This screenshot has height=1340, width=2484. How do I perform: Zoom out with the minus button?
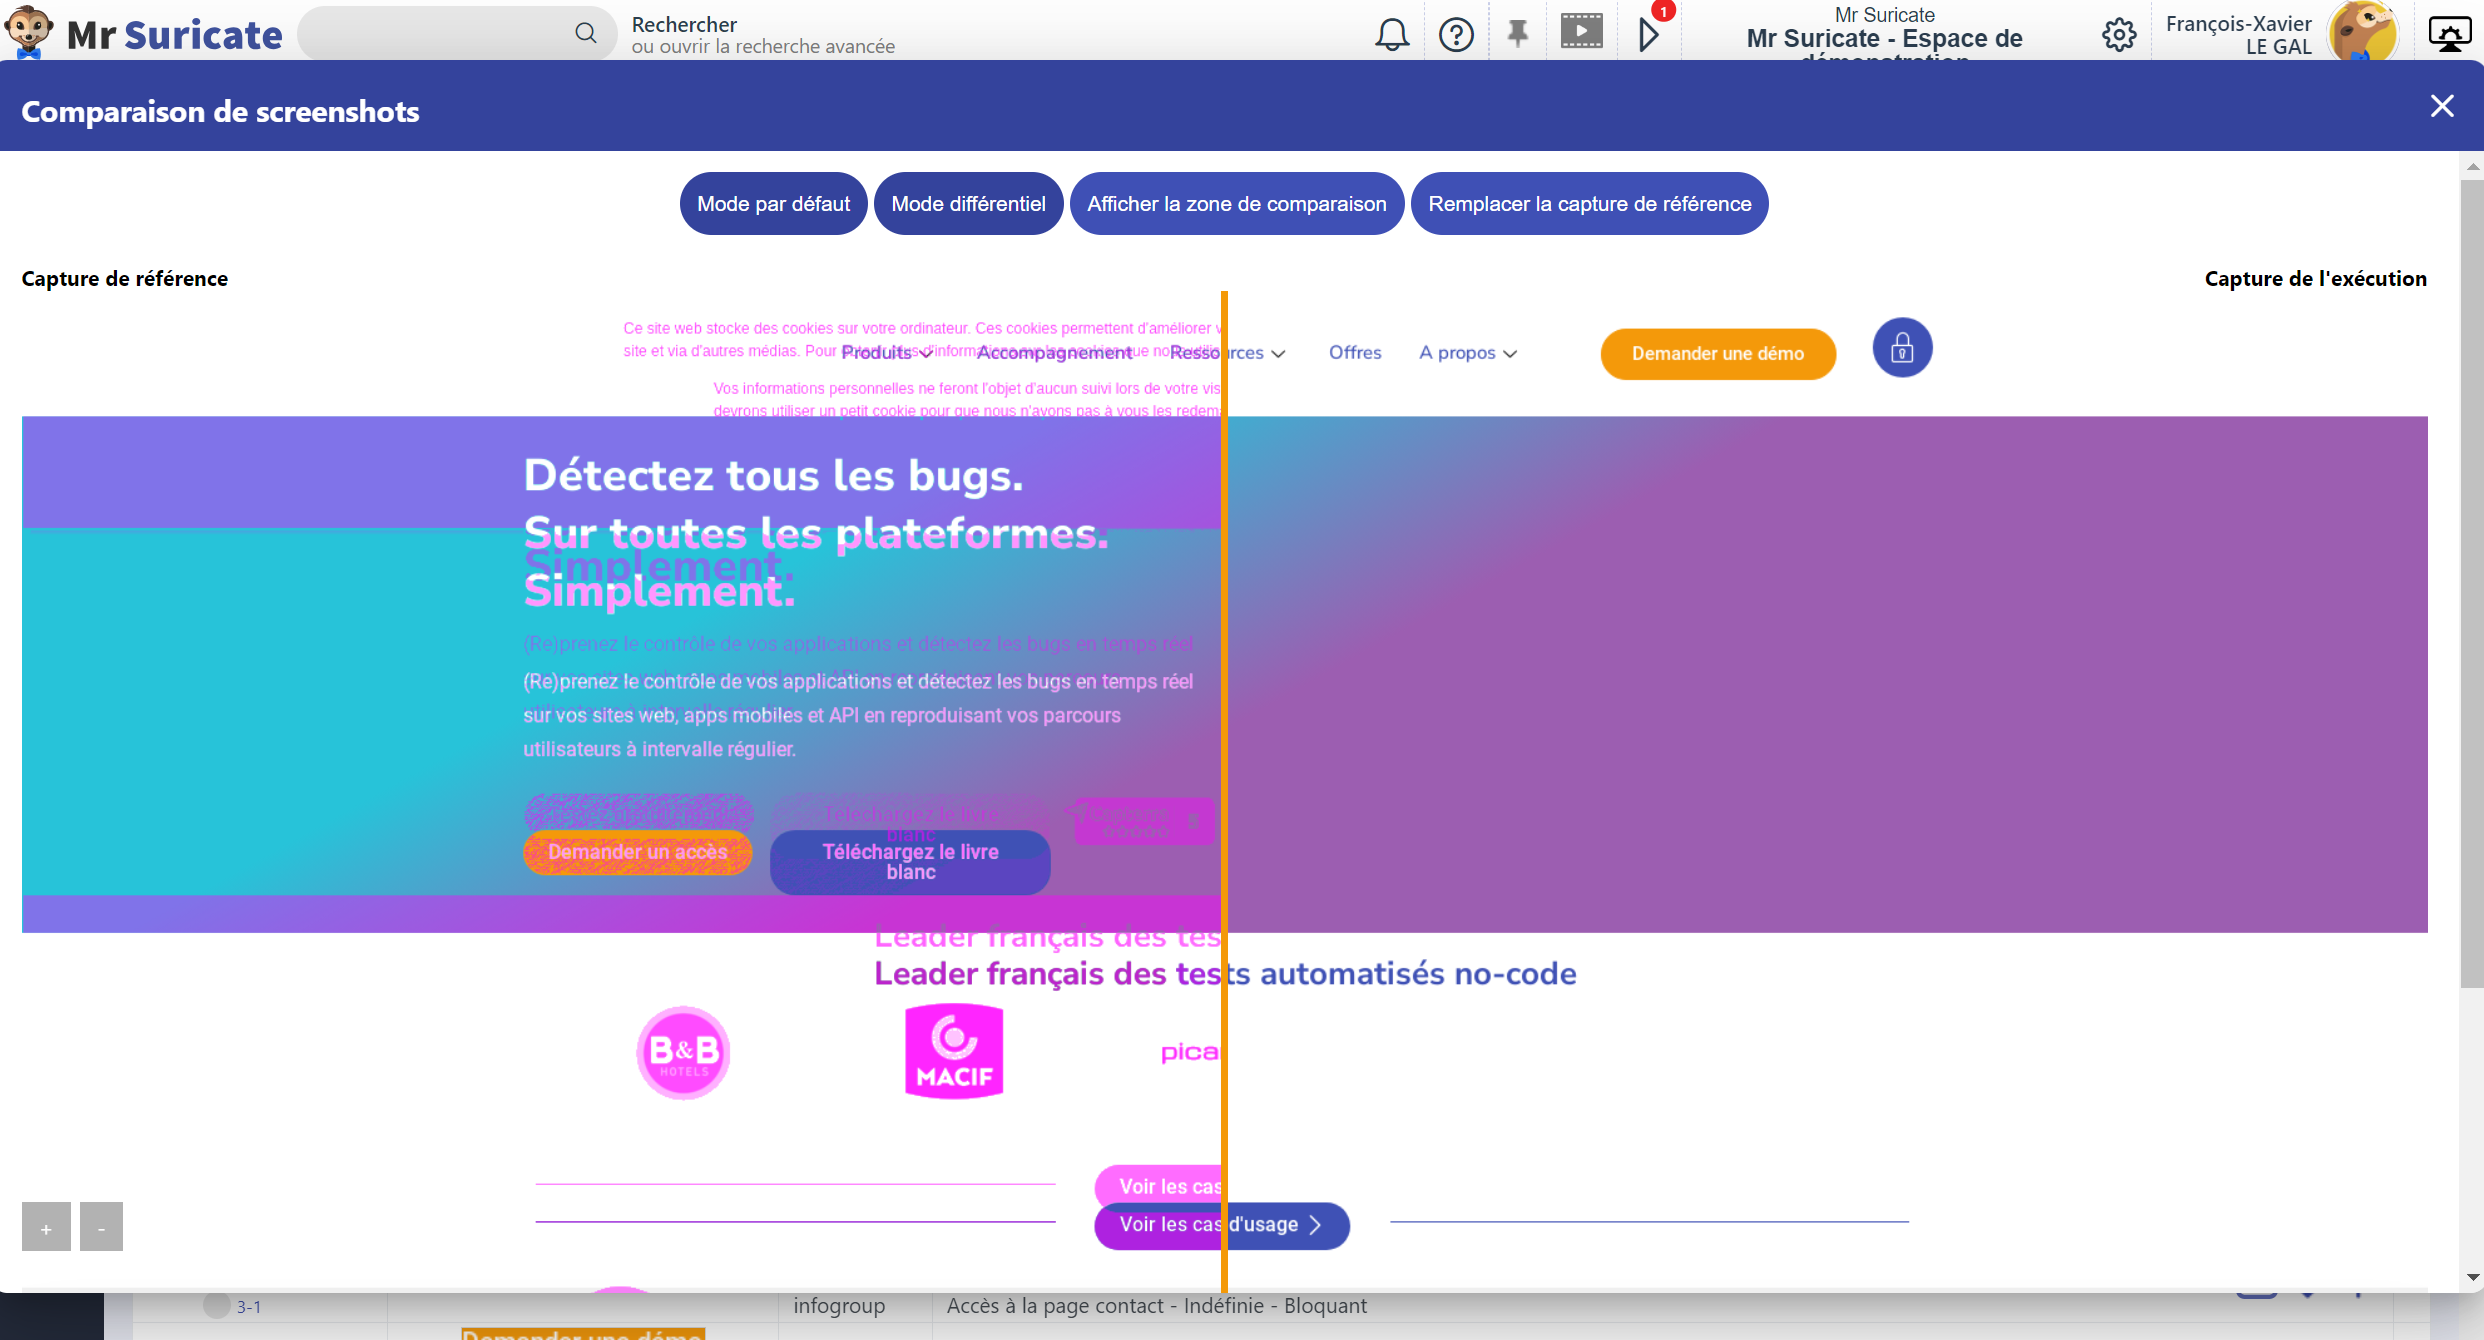[101, 1227]
